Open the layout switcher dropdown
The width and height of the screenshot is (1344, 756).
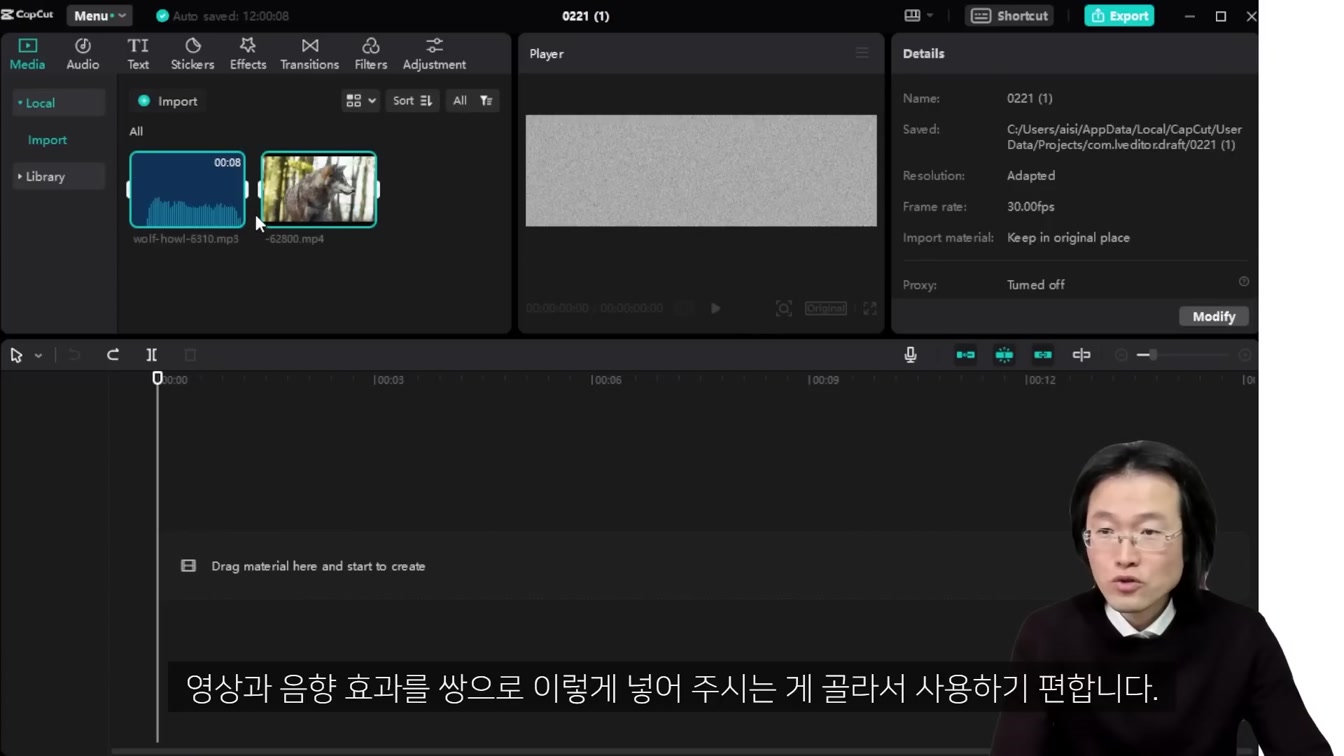918,16
